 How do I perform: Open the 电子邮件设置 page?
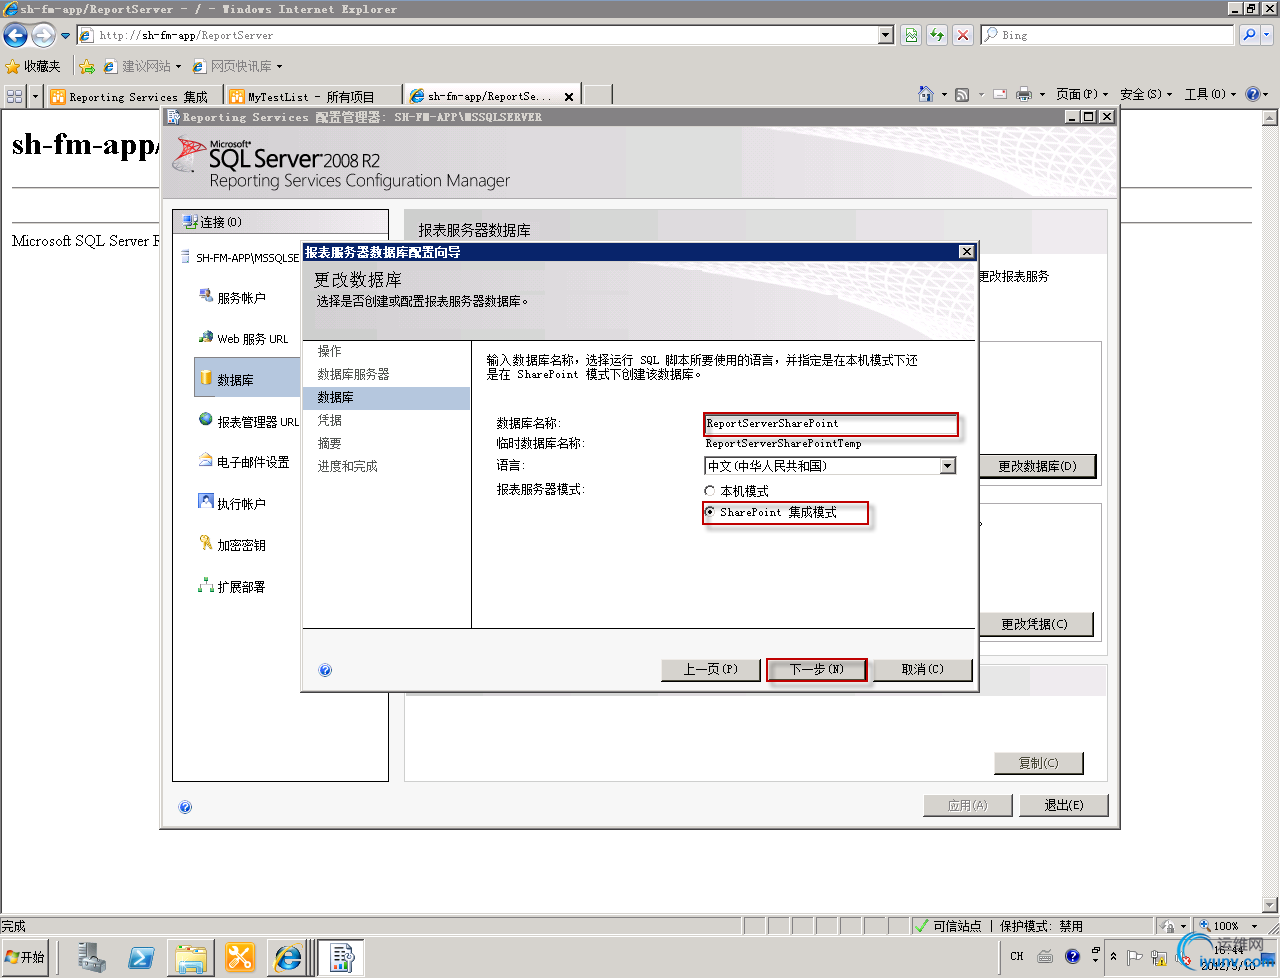tap(253, 462)
